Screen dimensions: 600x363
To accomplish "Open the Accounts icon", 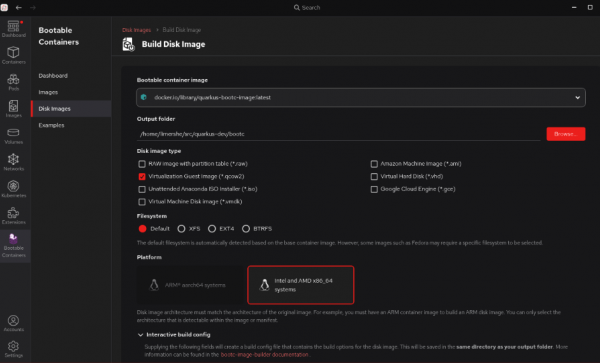I will point(13,323).
